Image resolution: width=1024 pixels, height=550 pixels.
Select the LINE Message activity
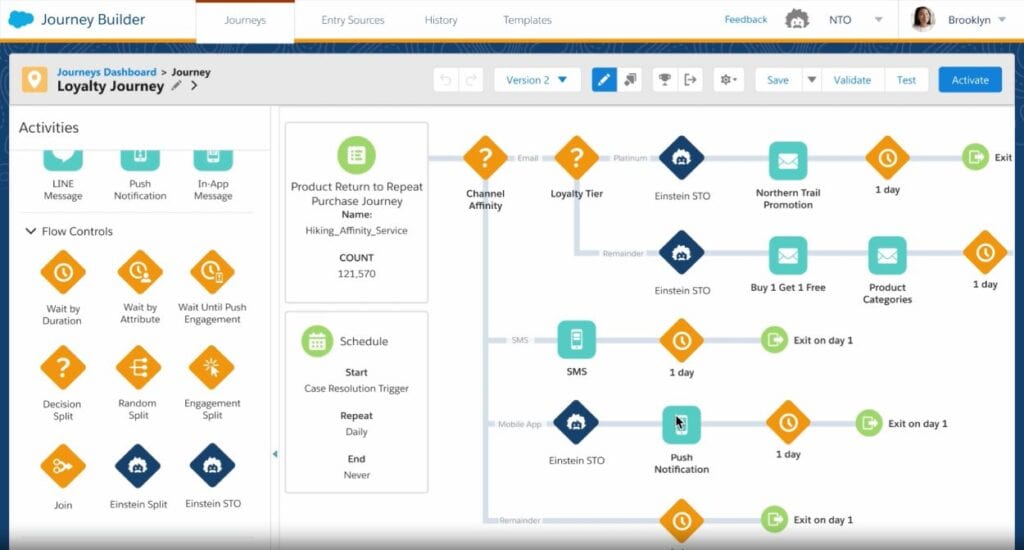(63, 159)
